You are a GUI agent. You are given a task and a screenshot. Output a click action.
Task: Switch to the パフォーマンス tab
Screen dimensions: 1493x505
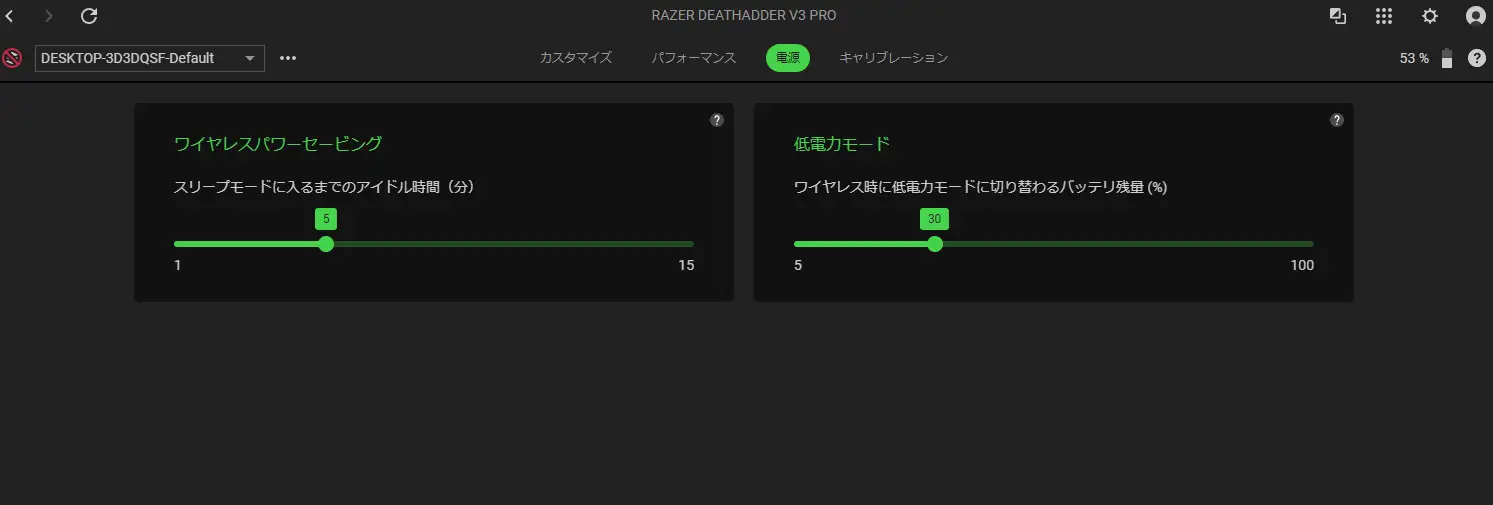[693, 58]
